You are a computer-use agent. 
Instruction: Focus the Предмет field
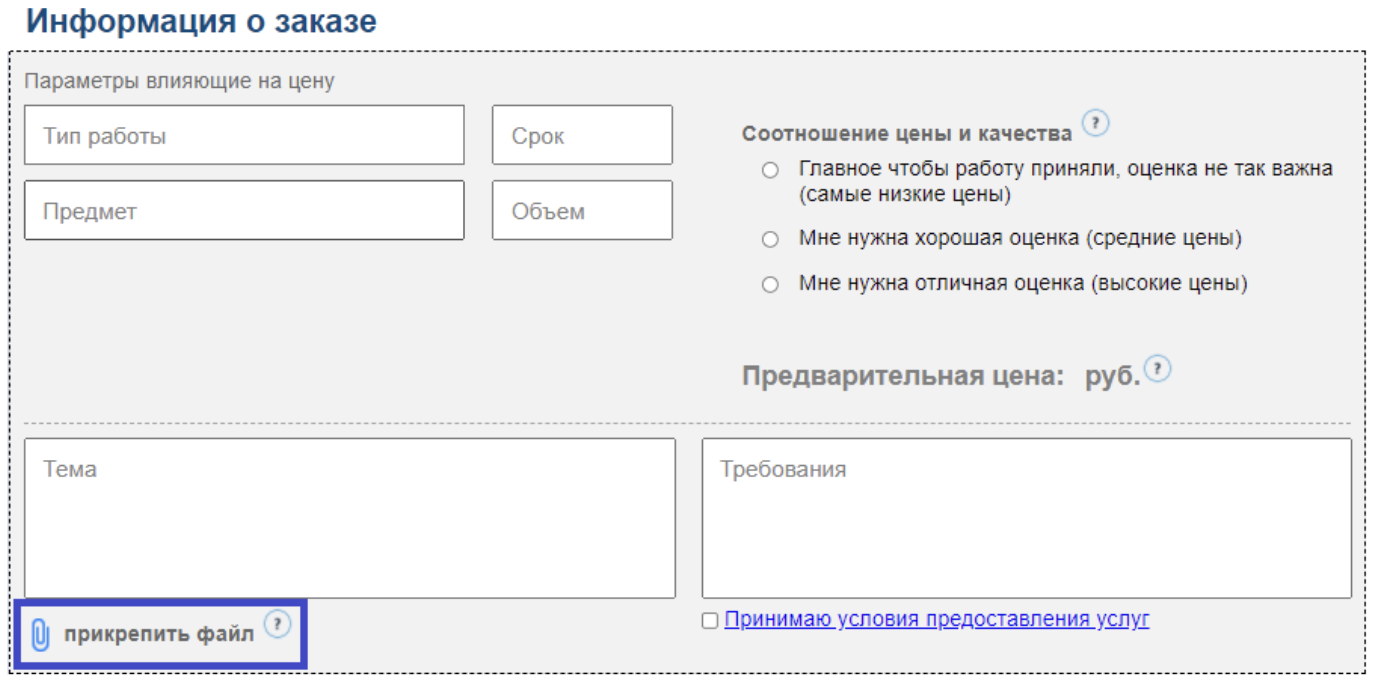244,210
